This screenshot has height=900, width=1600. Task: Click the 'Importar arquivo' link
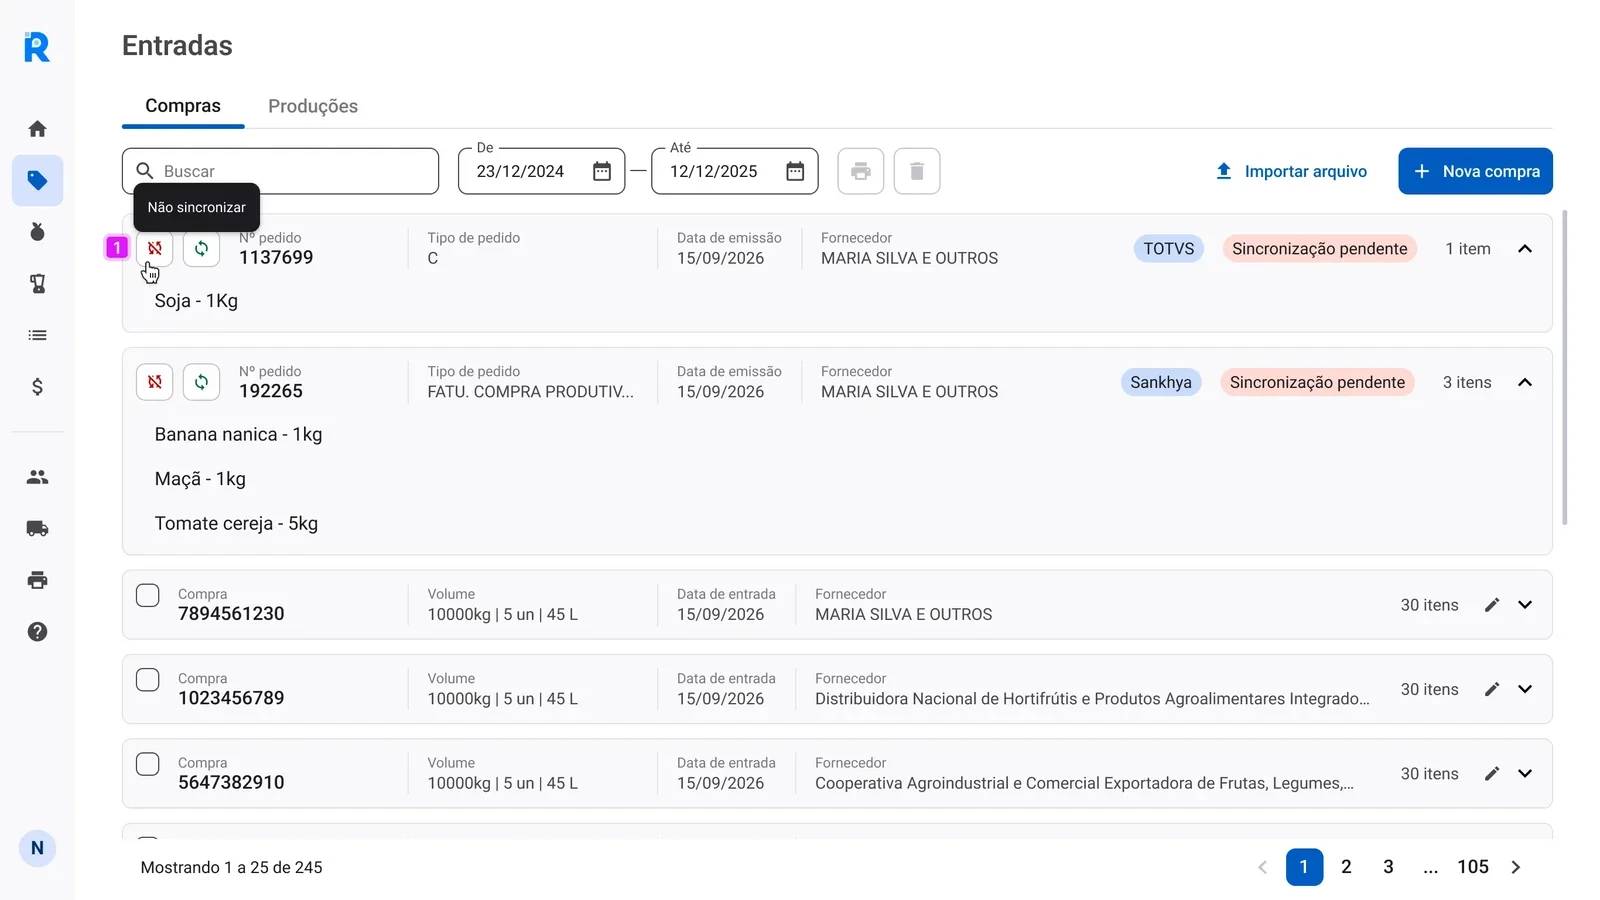(x=1290, y=171)
